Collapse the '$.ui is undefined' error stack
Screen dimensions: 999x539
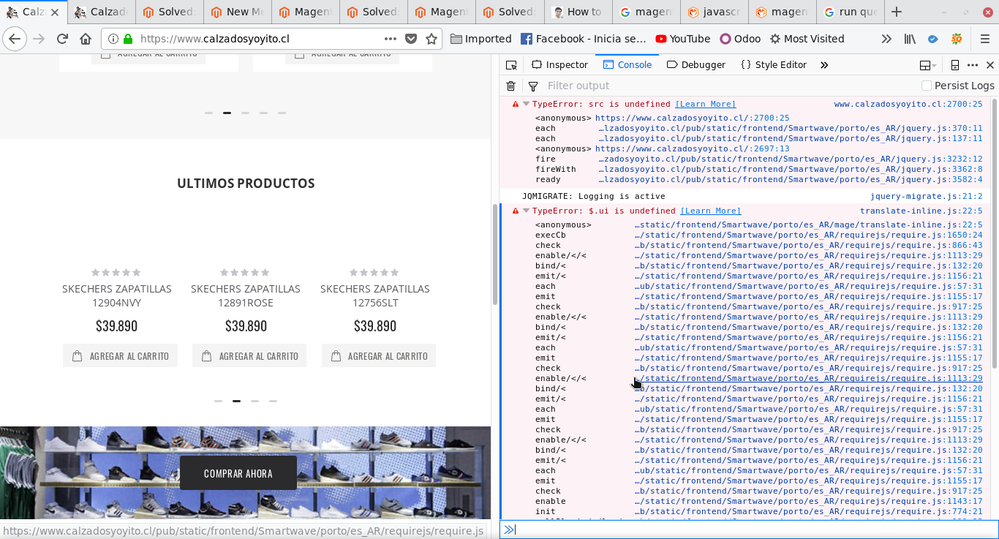coord(527,211)
